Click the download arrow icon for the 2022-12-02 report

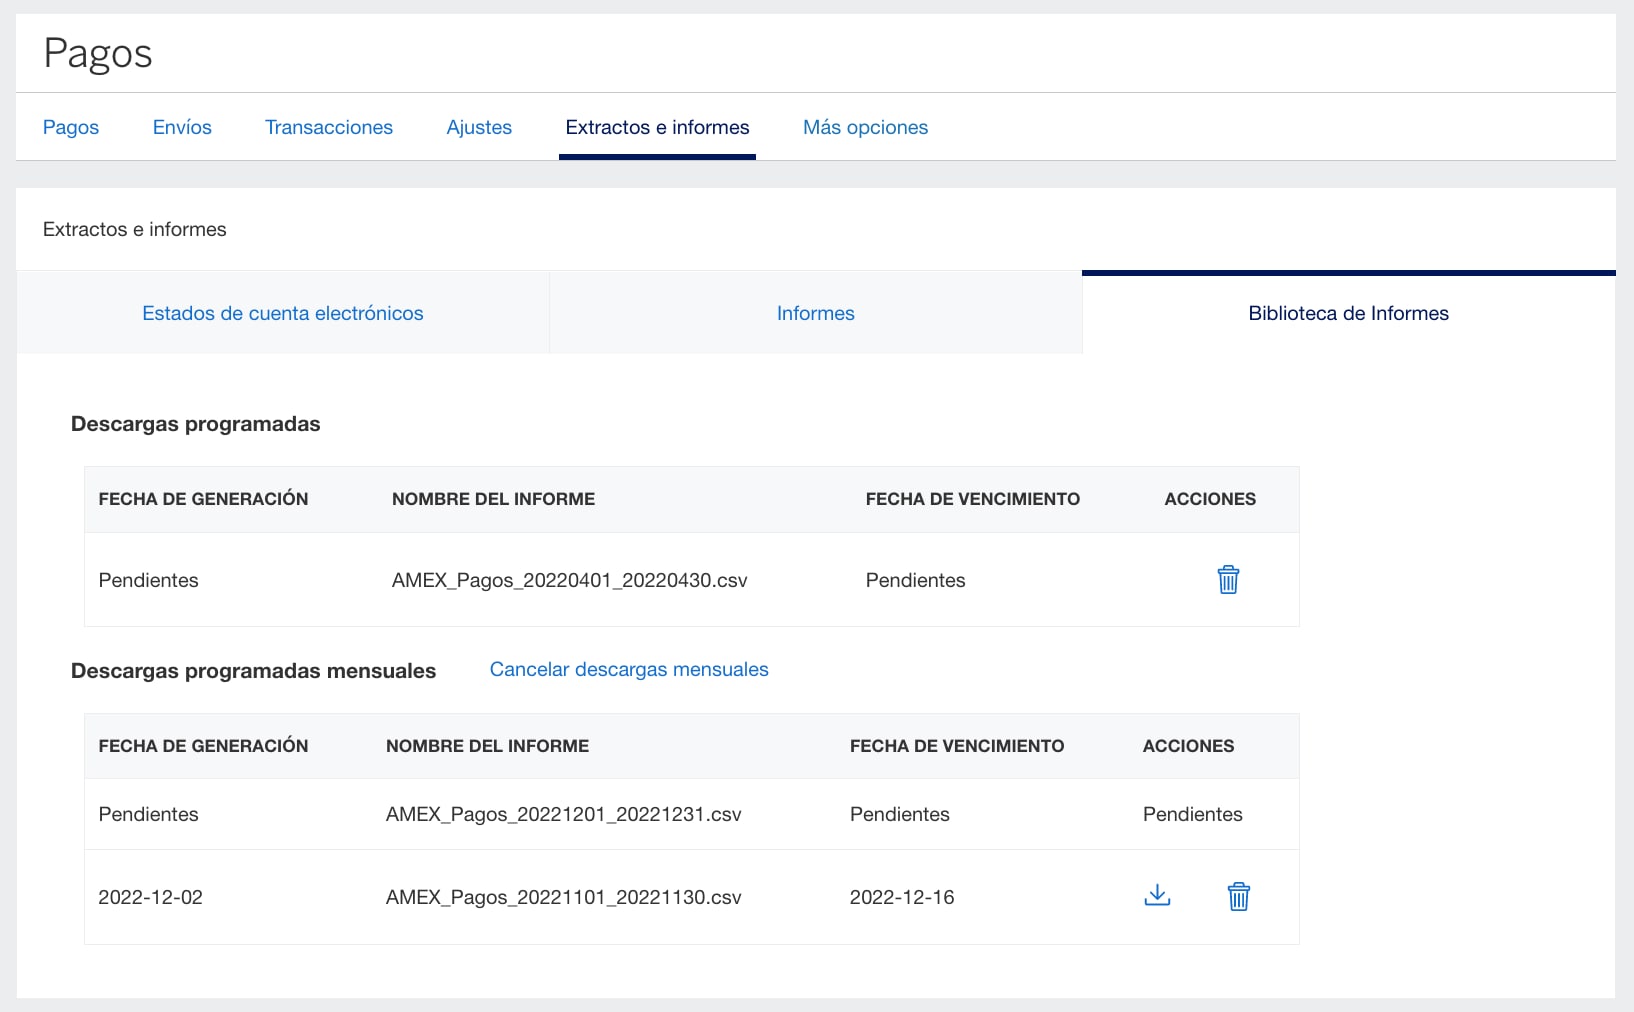click(1157, 896)
